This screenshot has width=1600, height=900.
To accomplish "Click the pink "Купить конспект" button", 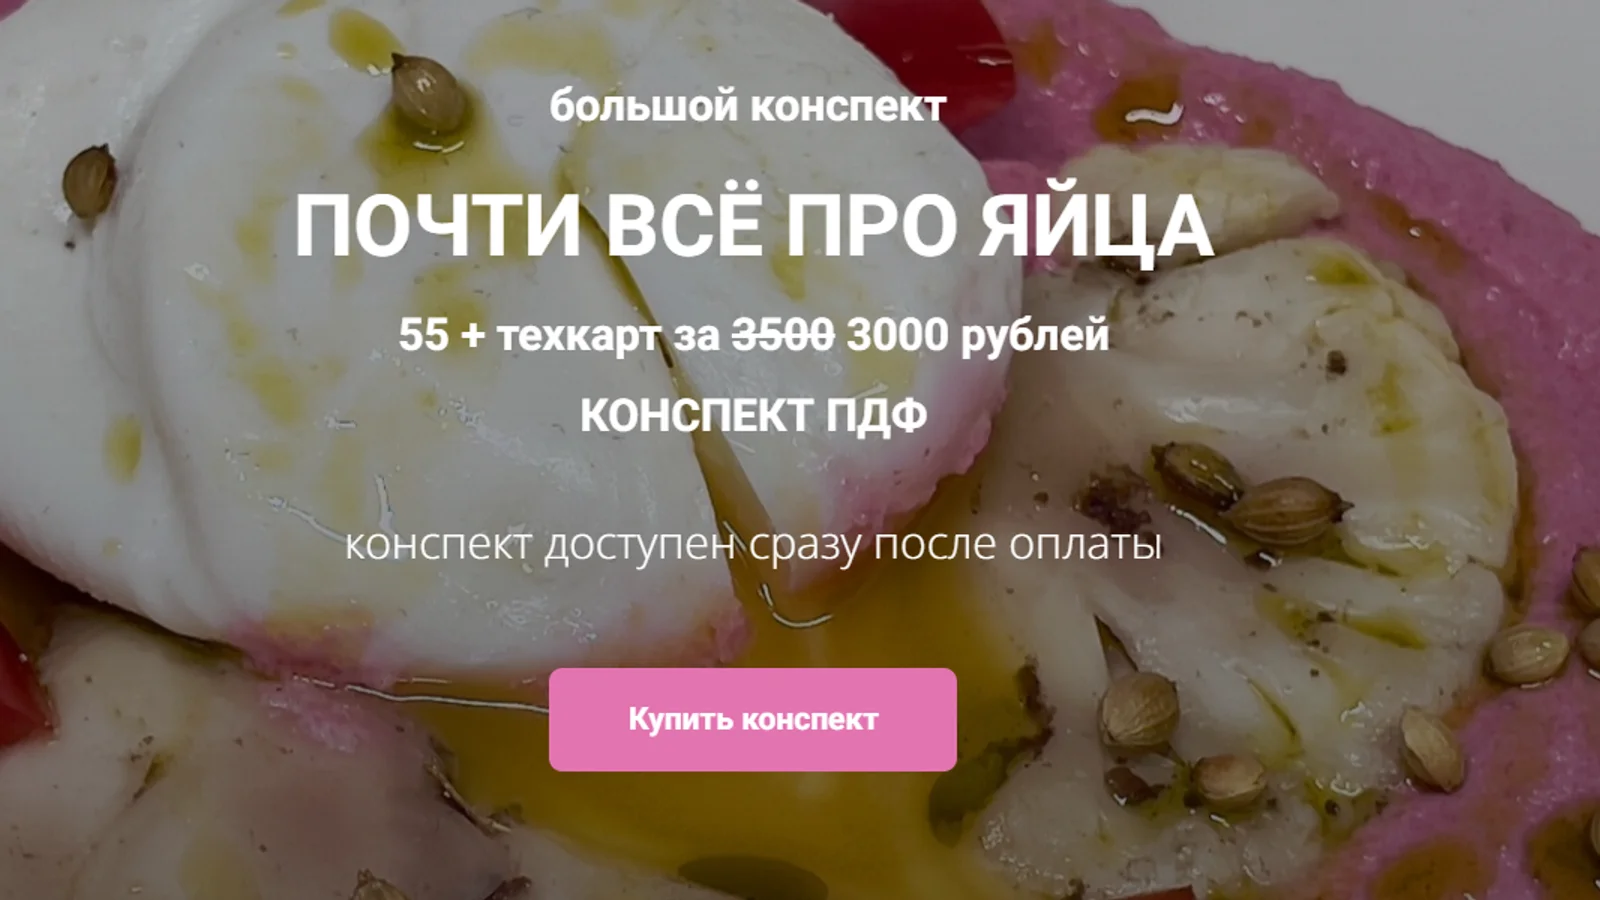I will pyautogui.click(x=752, y=719).
